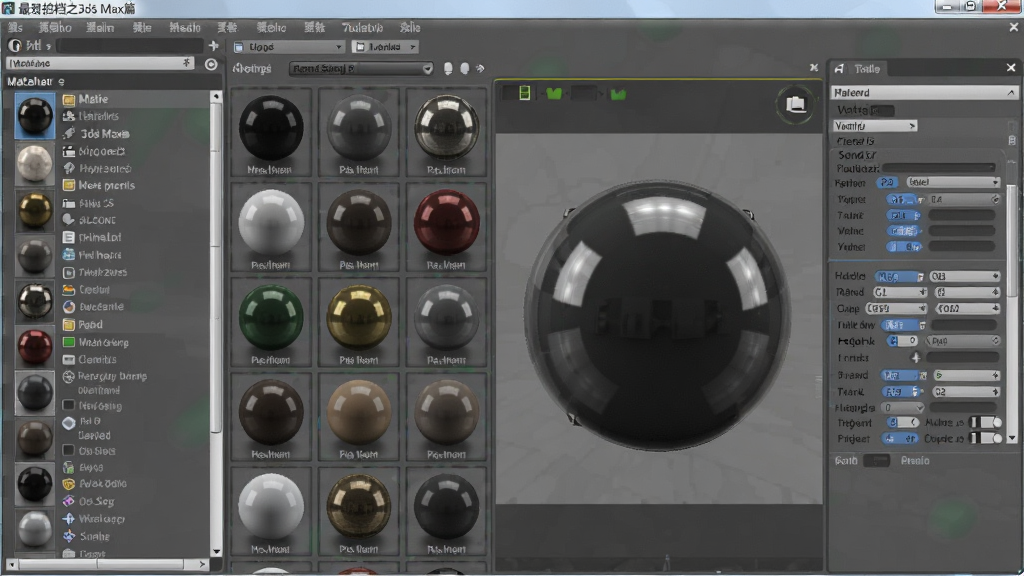Click the globe icon beside the 'Buccante' row
The image size is (1024, 576).
click(69, 306)
